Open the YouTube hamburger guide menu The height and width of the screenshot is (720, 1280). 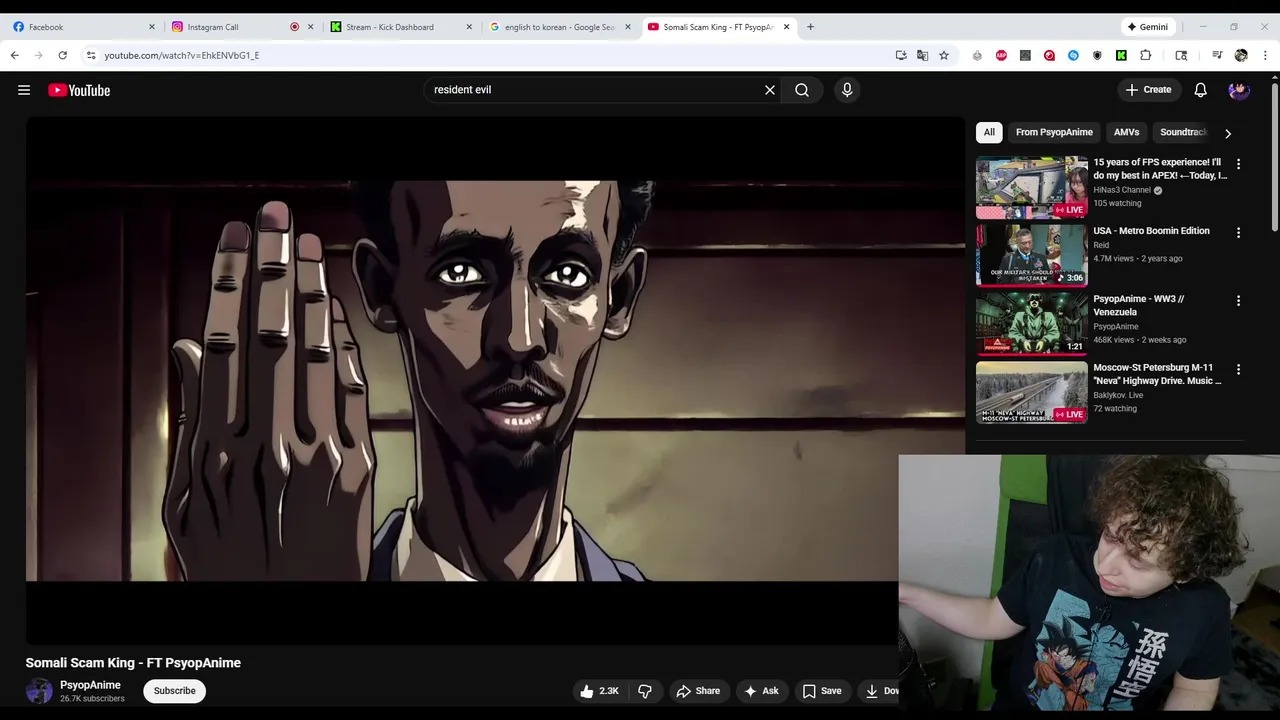coord(24,90)
